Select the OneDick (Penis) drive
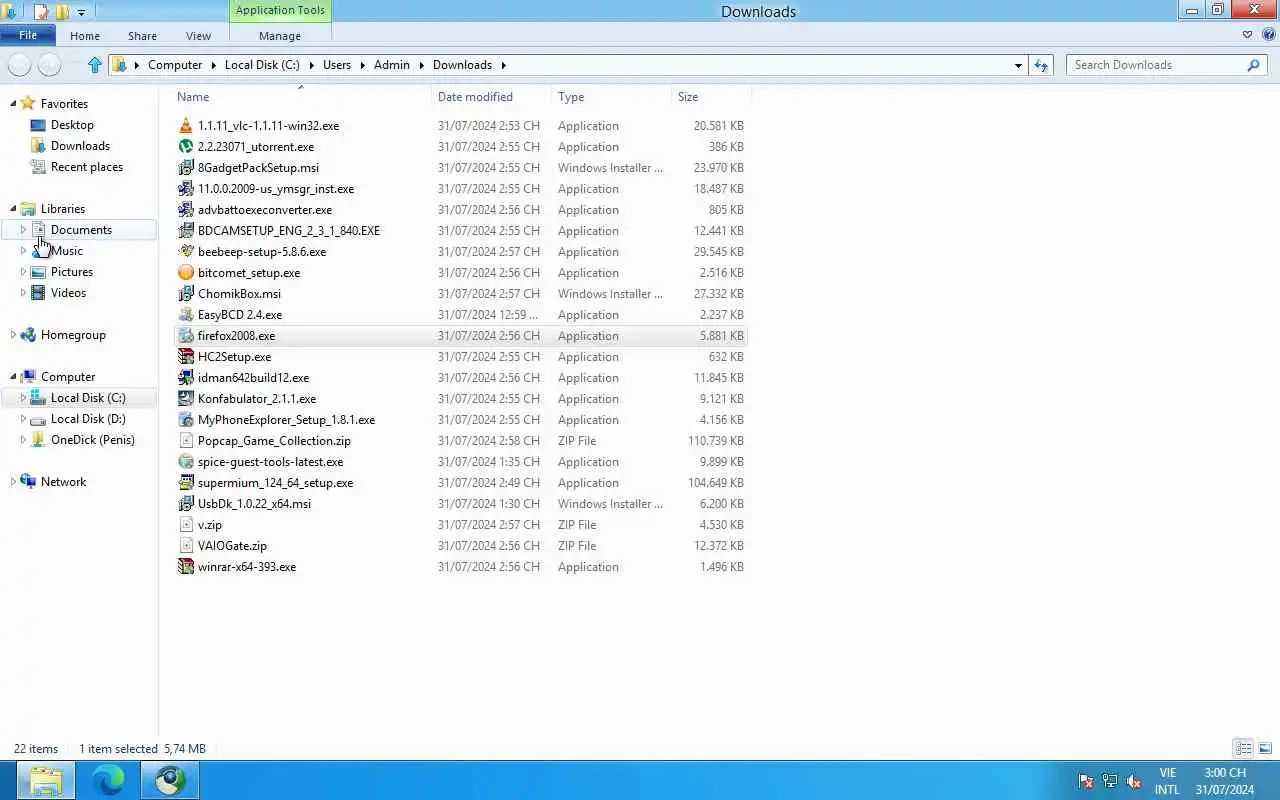This screenshot has height=800, width=1280. 93,440
